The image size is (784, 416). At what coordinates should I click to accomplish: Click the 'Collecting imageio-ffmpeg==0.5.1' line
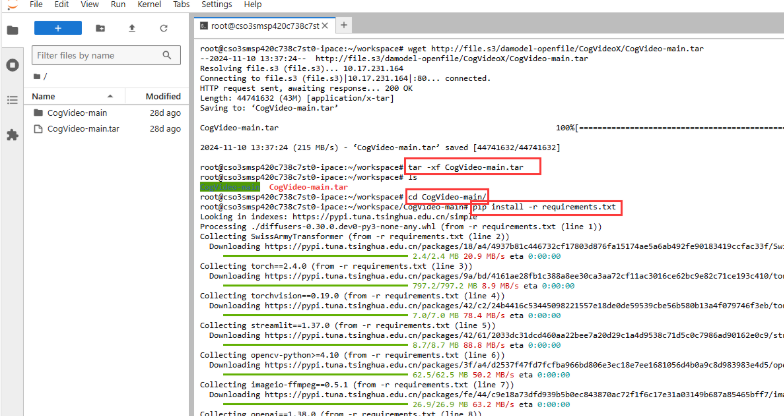[x=356, y=384]
